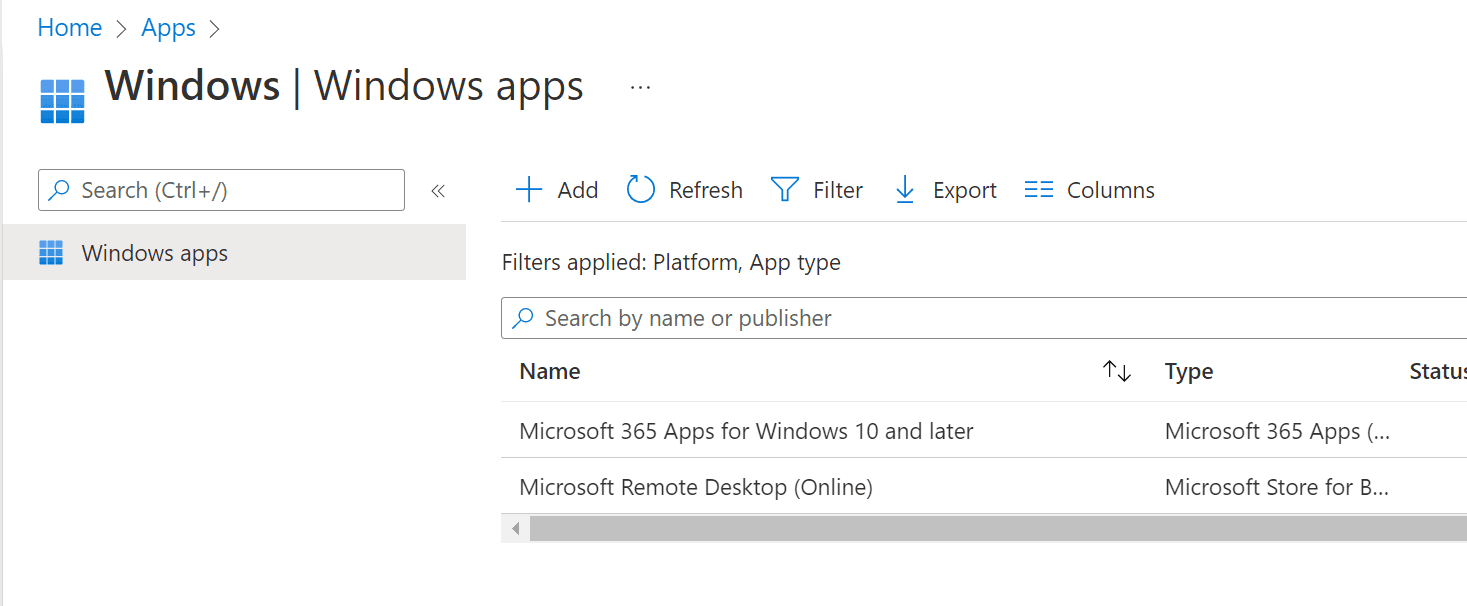Open the ellipsis more options menu
Viewport: 1467px width, 606px height.
coord(640,88)
